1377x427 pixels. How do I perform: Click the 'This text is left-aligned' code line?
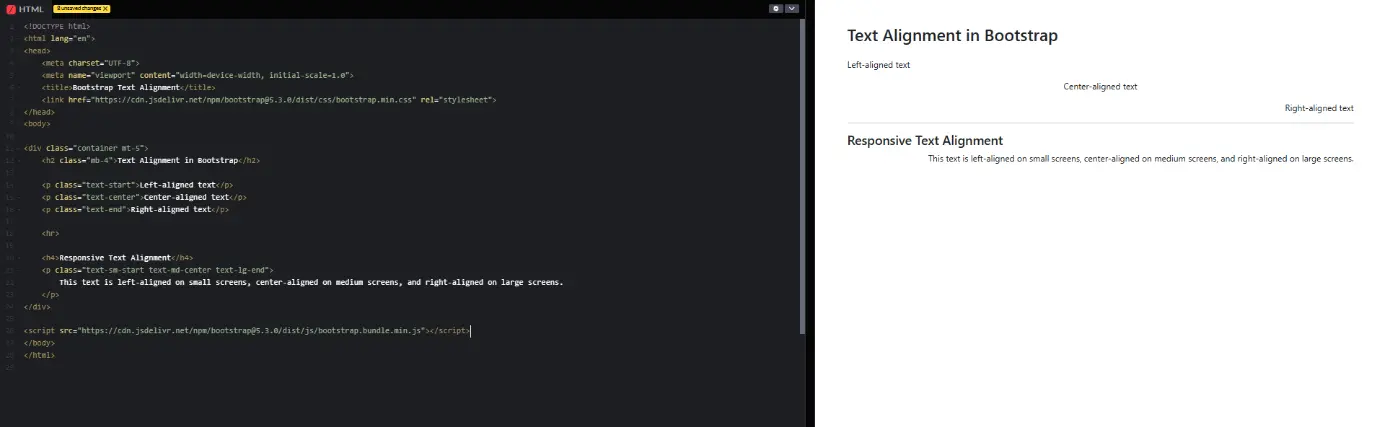[311, 282]
